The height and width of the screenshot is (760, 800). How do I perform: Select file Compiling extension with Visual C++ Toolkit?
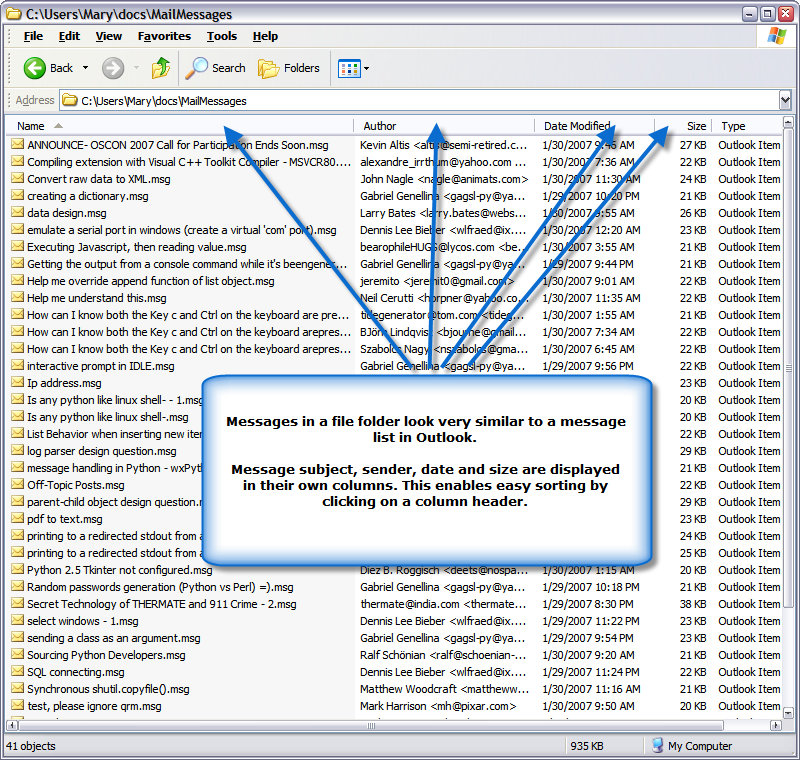[189, 162]
